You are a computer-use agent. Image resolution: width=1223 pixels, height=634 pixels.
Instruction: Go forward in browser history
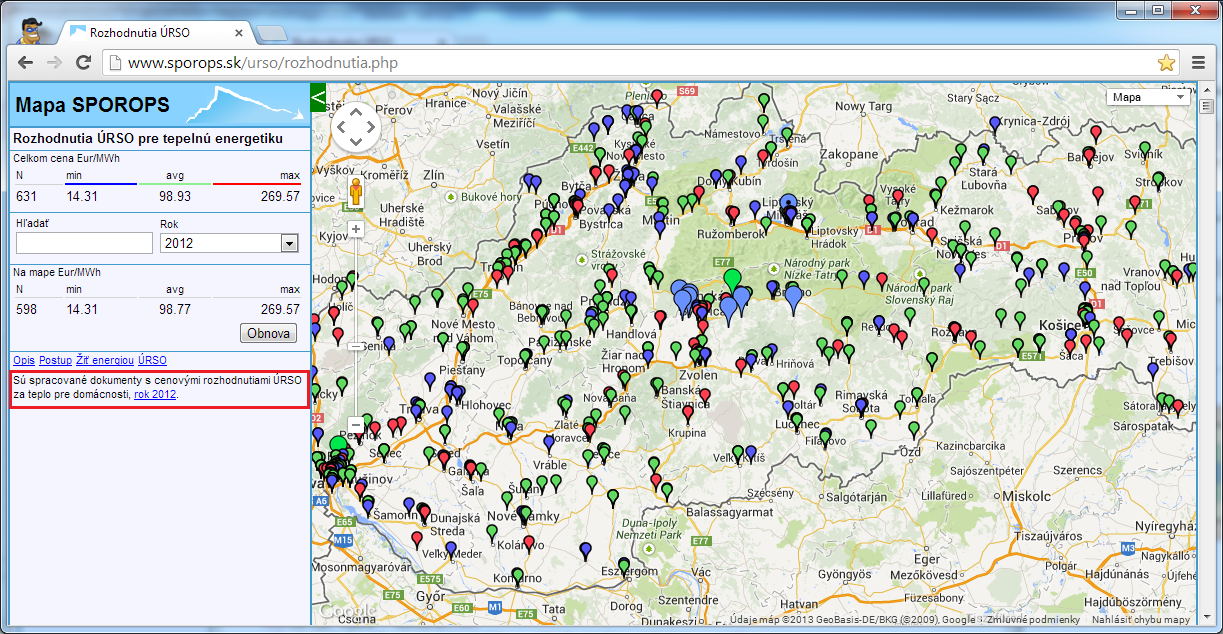[54, 63]
